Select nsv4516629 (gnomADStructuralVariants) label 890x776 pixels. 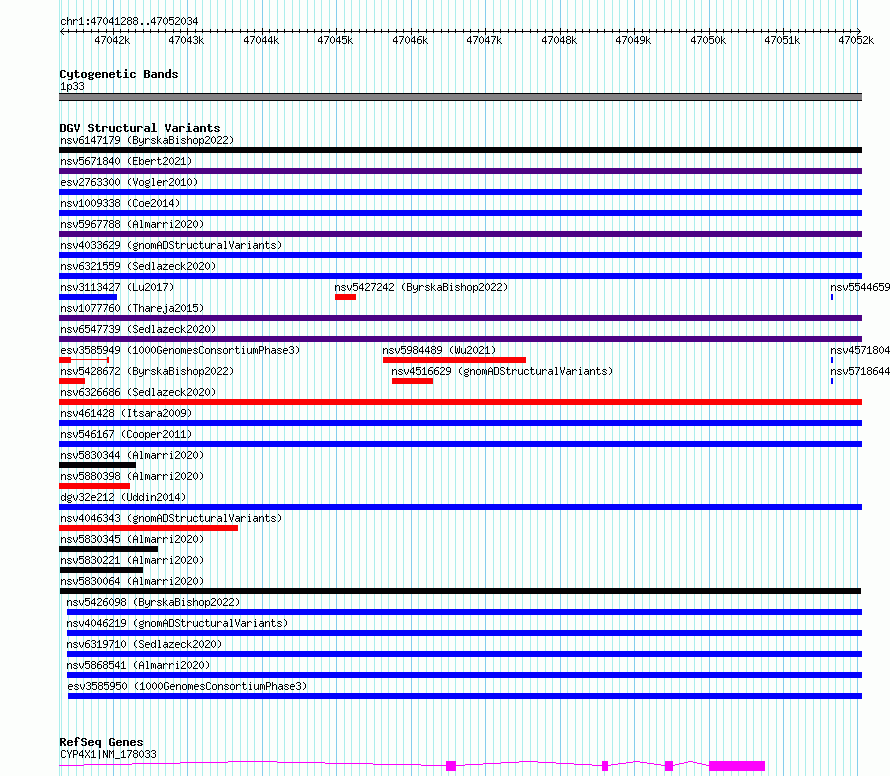click(x=502, y=371)
